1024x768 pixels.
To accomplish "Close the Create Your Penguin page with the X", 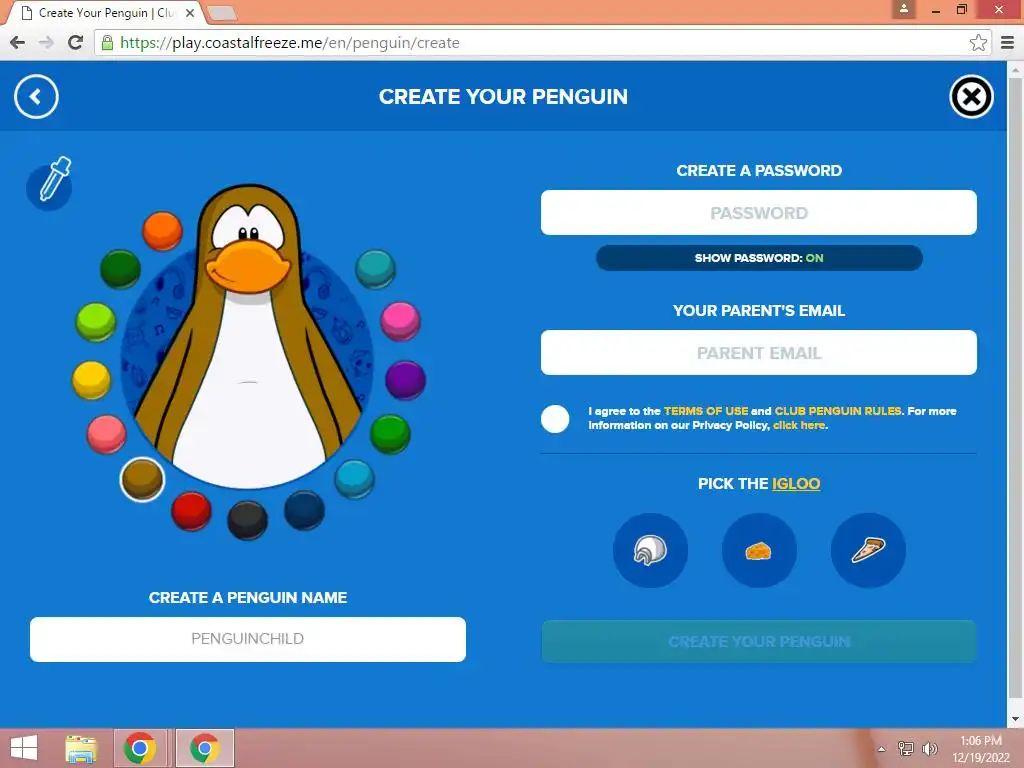I will pos(971,97).
